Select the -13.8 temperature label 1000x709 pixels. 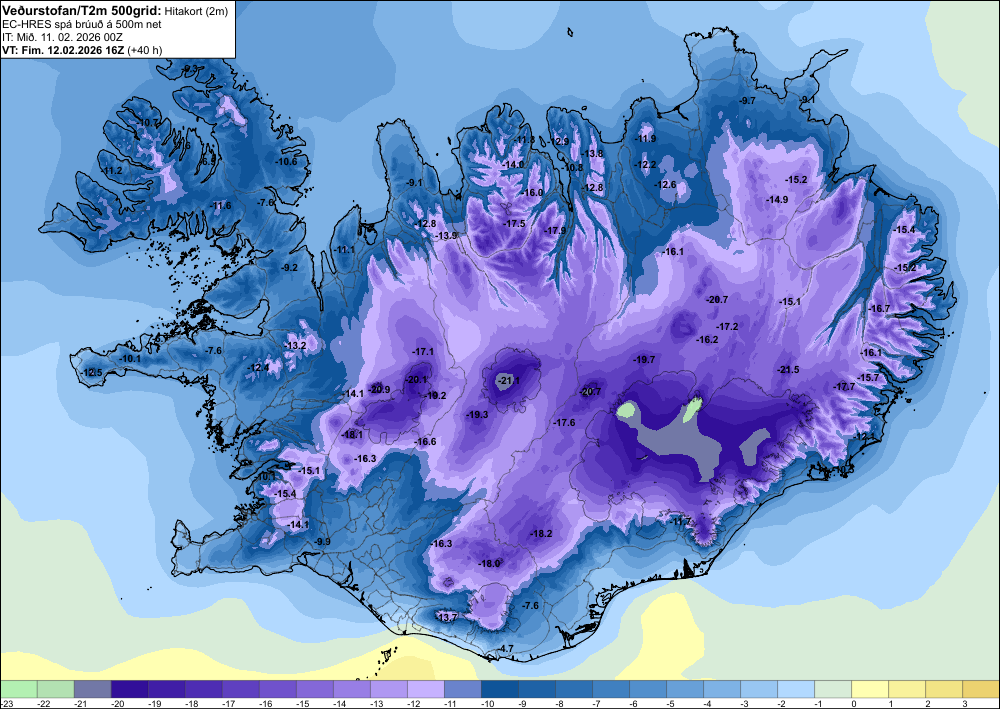[x=592, y=154]
